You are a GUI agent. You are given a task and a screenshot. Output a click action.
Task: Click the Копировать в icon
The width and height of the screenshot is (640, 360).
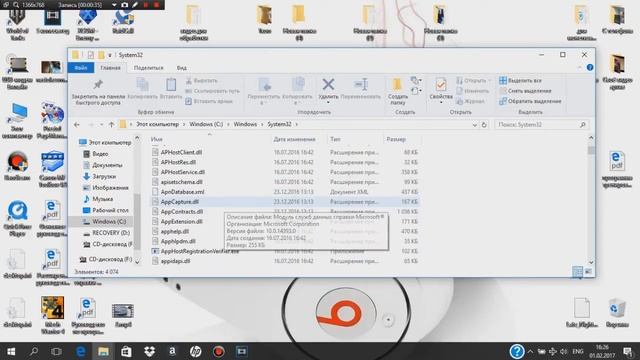tap(298, 85)
